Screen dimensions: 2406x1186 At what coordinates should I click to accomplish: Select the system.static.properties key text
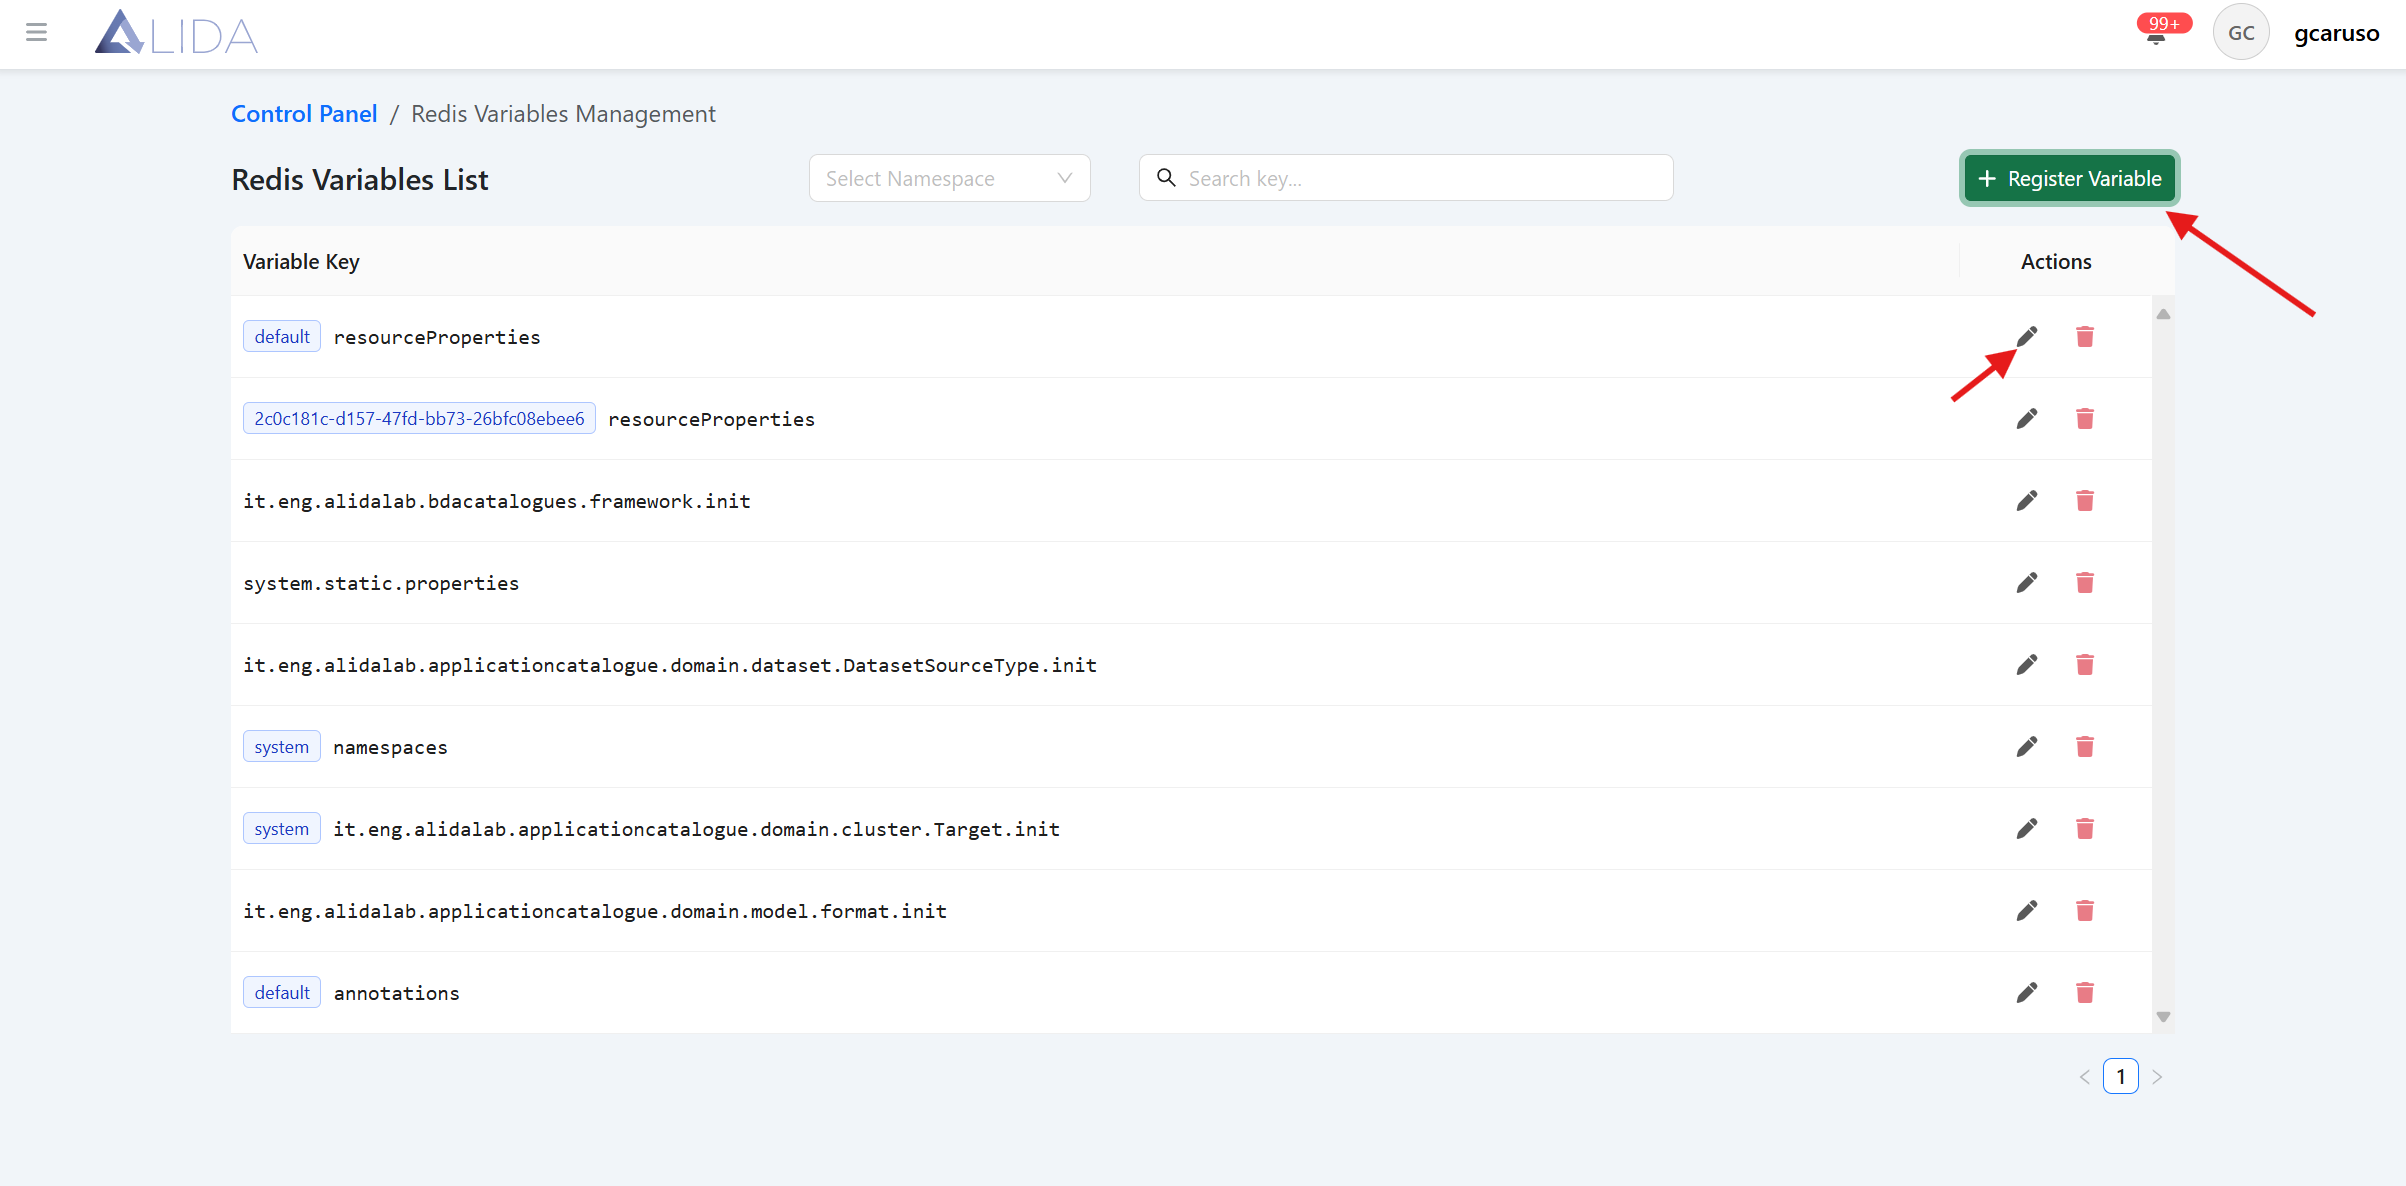pos(381,583)
